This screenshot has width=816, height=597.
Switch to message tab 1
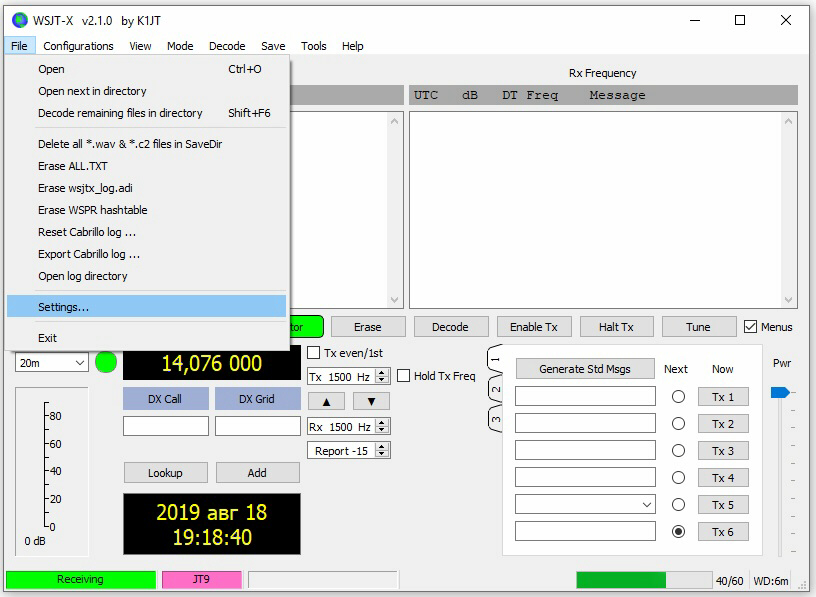click(x=495, y=359)
